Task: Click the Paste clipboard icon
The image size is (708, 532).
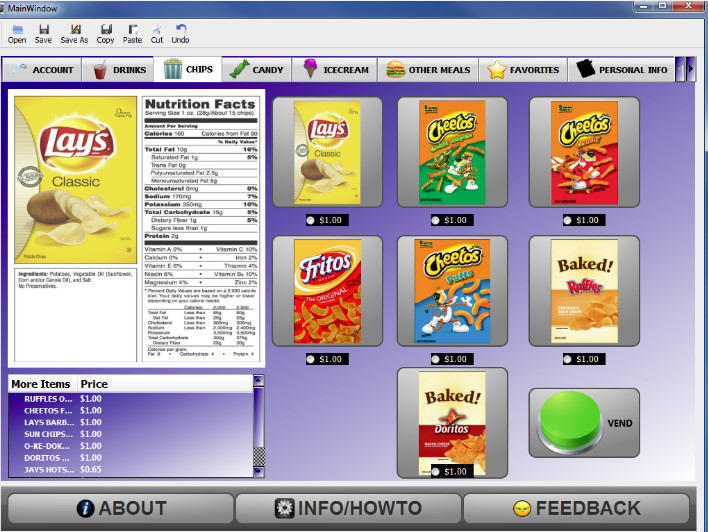Action: pyautogui.click(x=132, y=34)
